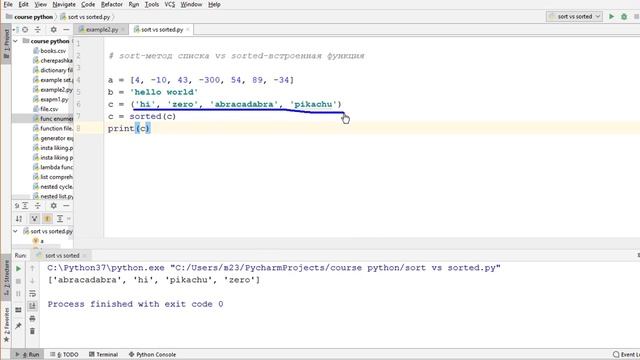Rerun program from Run panel
The image size is (640, 360).
coord(18,269)
